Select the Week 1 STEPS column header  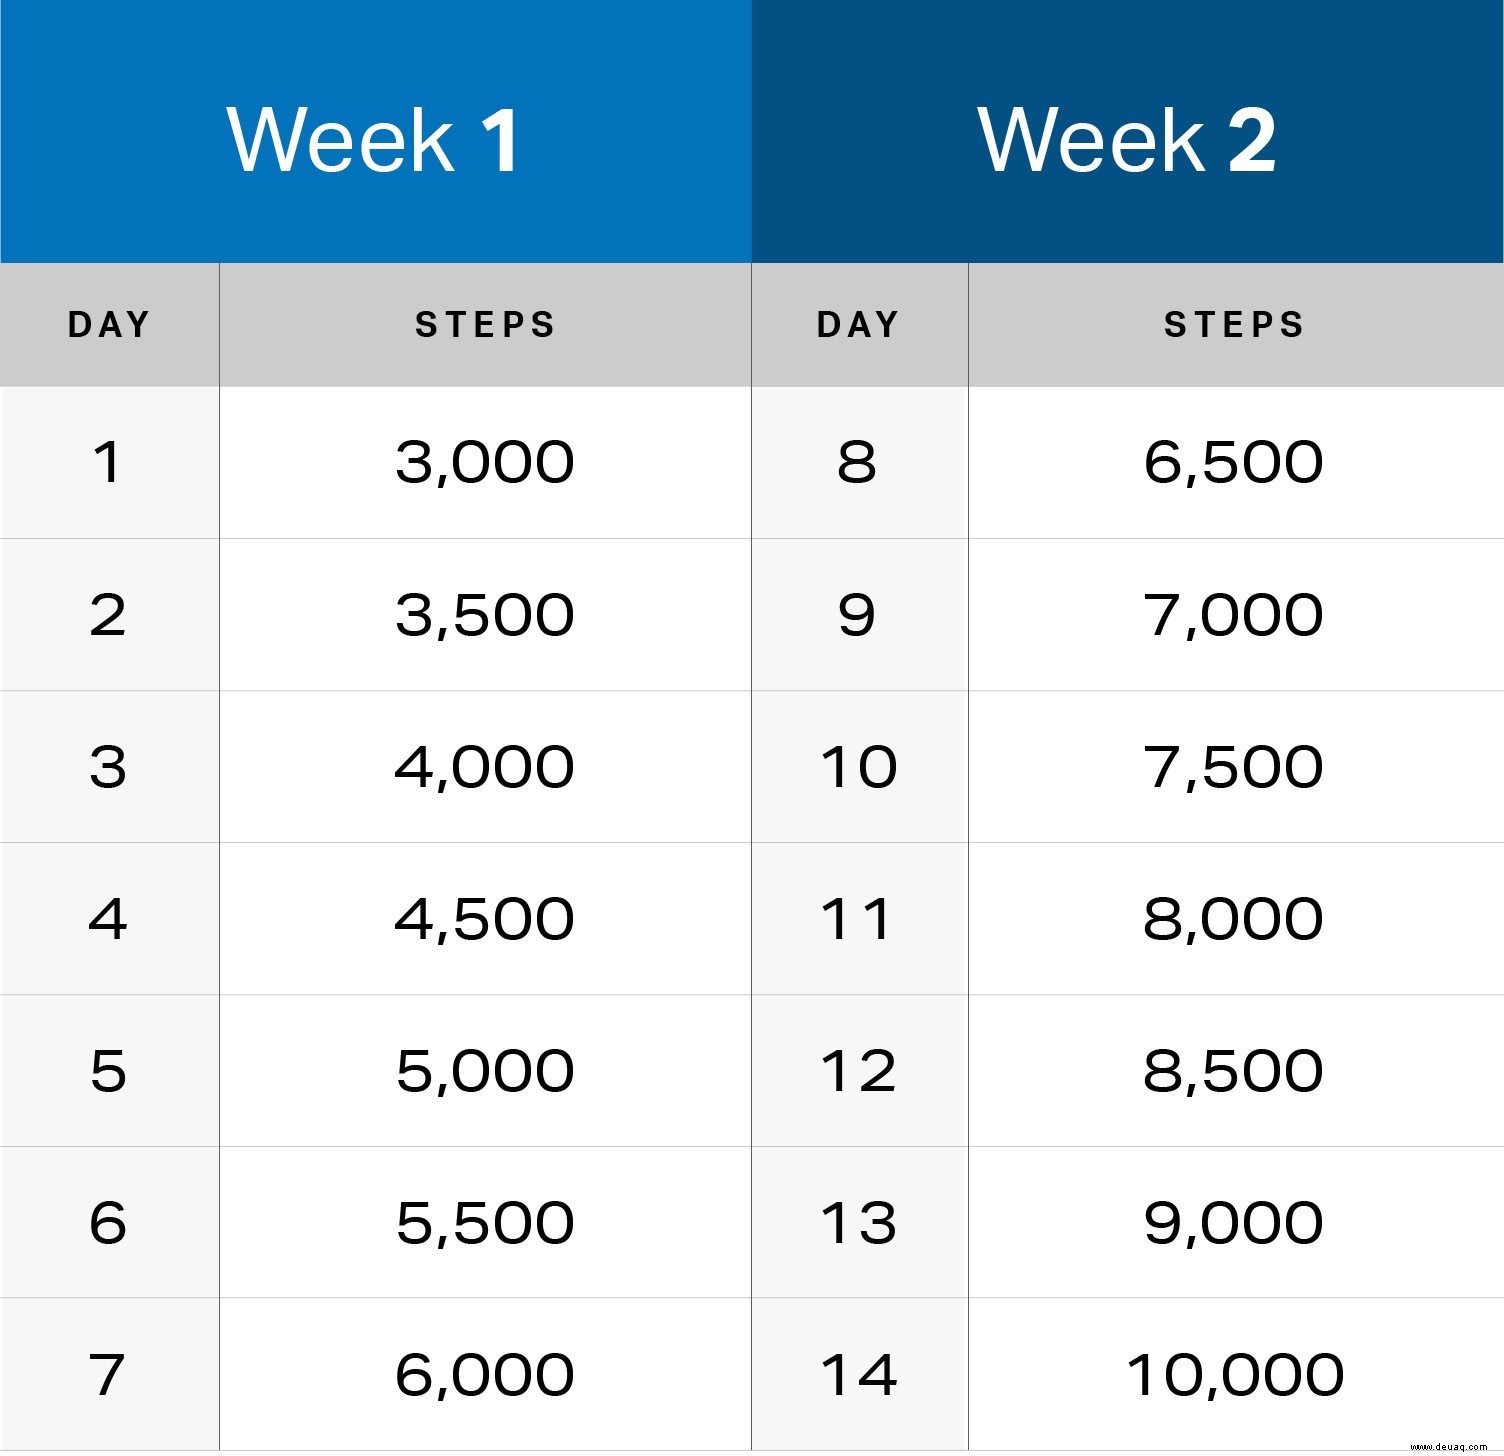(485, 325)
